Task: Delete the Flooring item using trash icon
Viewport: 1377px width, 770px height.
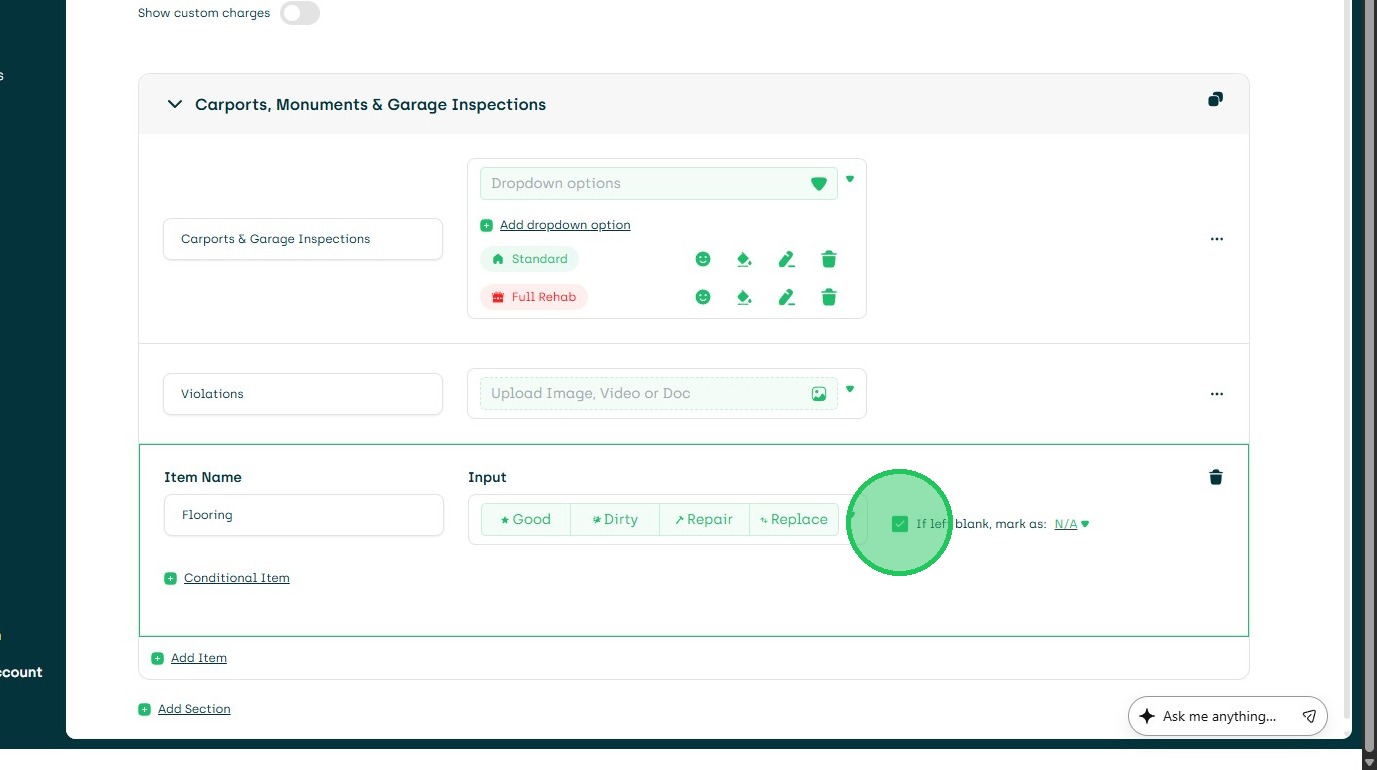Action: 1215,478
